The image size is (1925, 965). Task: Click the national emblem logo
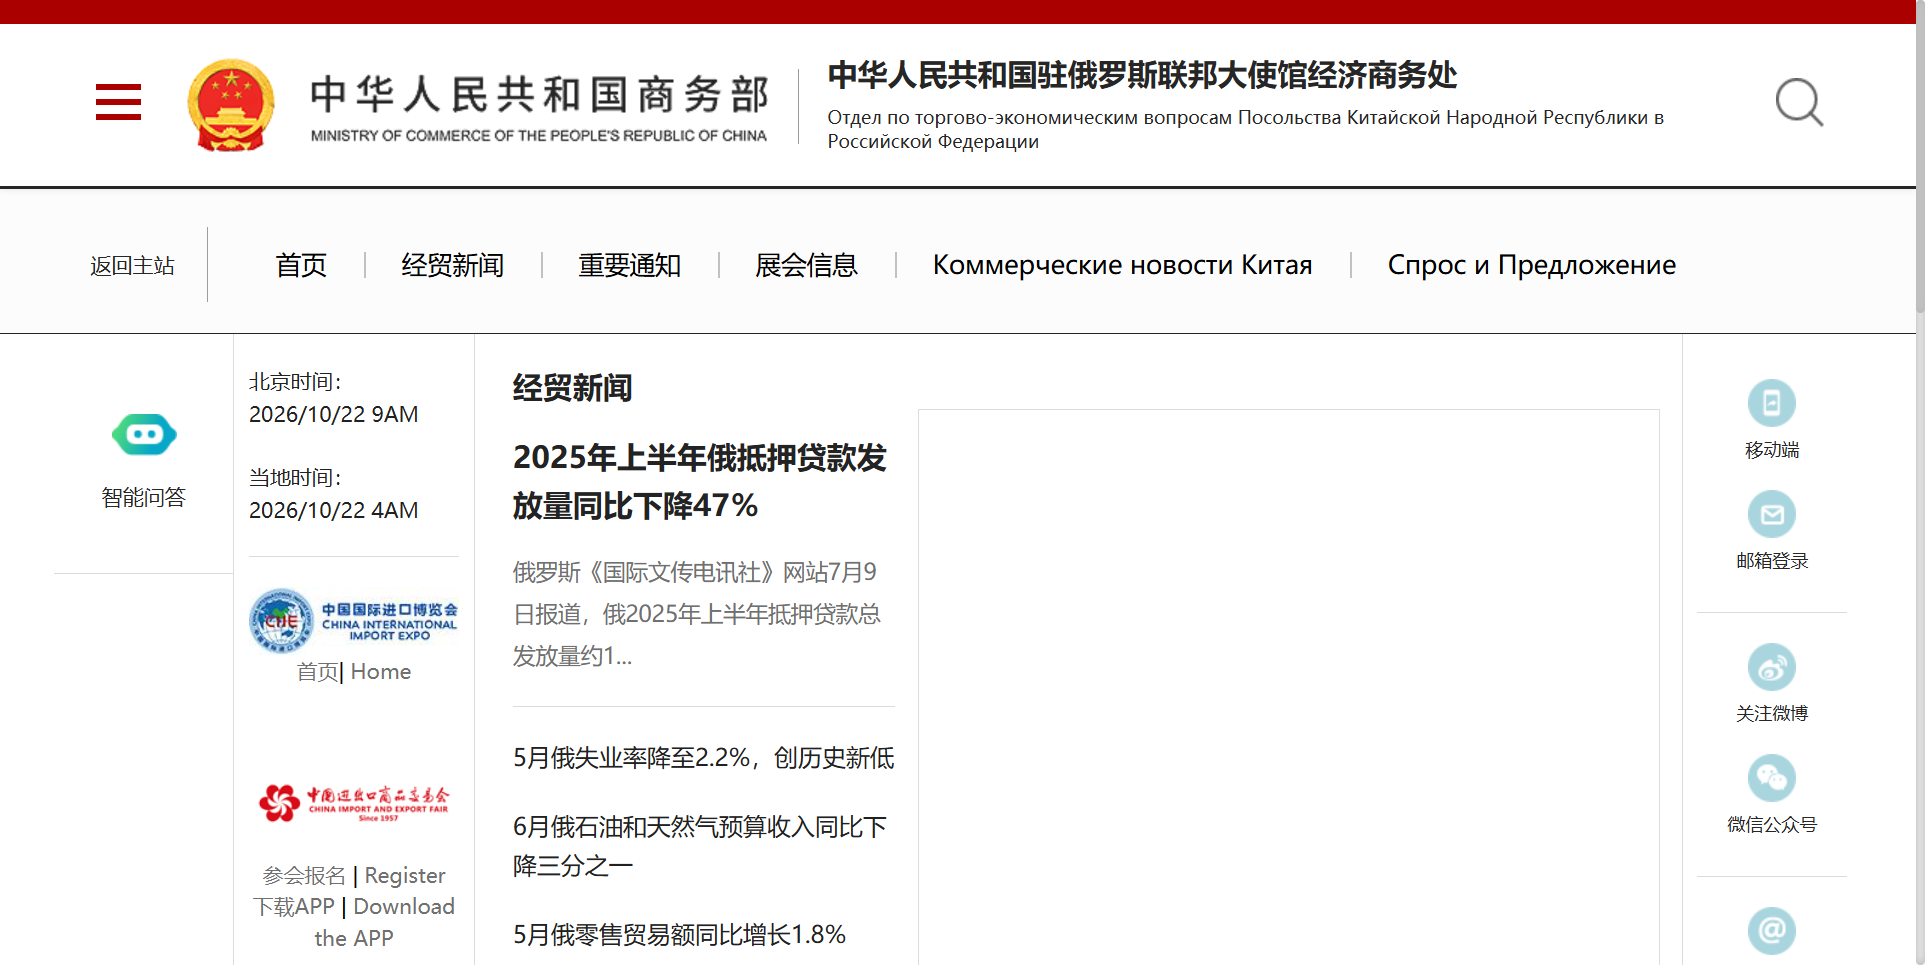[x=231, y=105]
